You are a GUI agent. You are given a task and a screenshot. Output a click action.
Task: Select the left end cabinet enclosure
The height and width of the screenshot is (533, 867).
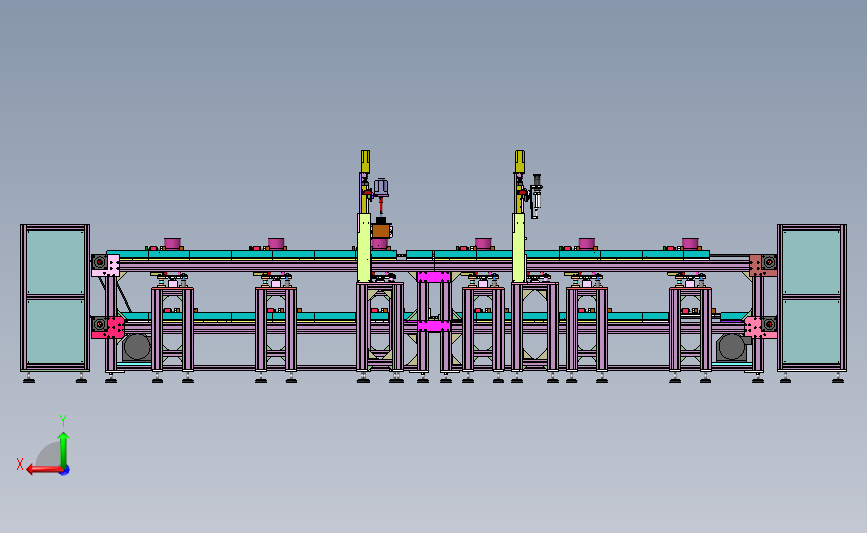pyautogui.click(x=55, y=297)
